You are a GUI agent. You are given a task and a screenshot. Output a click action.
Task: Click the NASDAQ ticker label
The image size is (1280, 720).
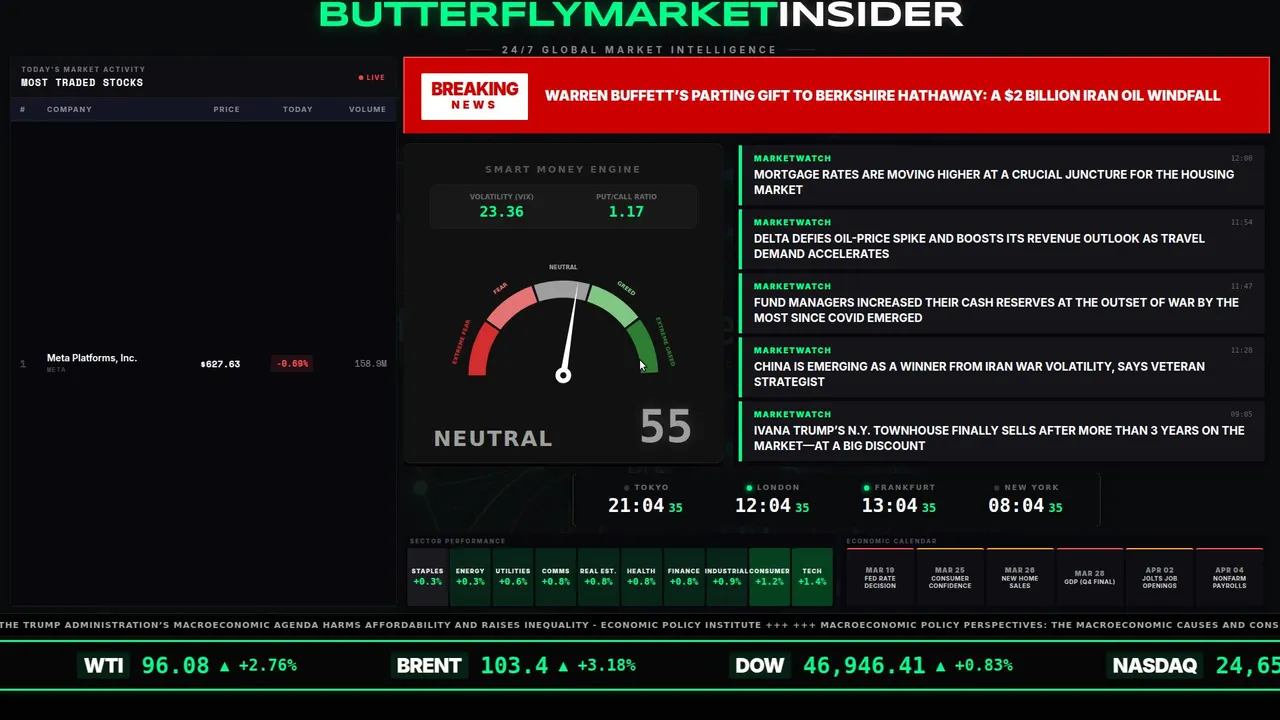point(1155,665)
